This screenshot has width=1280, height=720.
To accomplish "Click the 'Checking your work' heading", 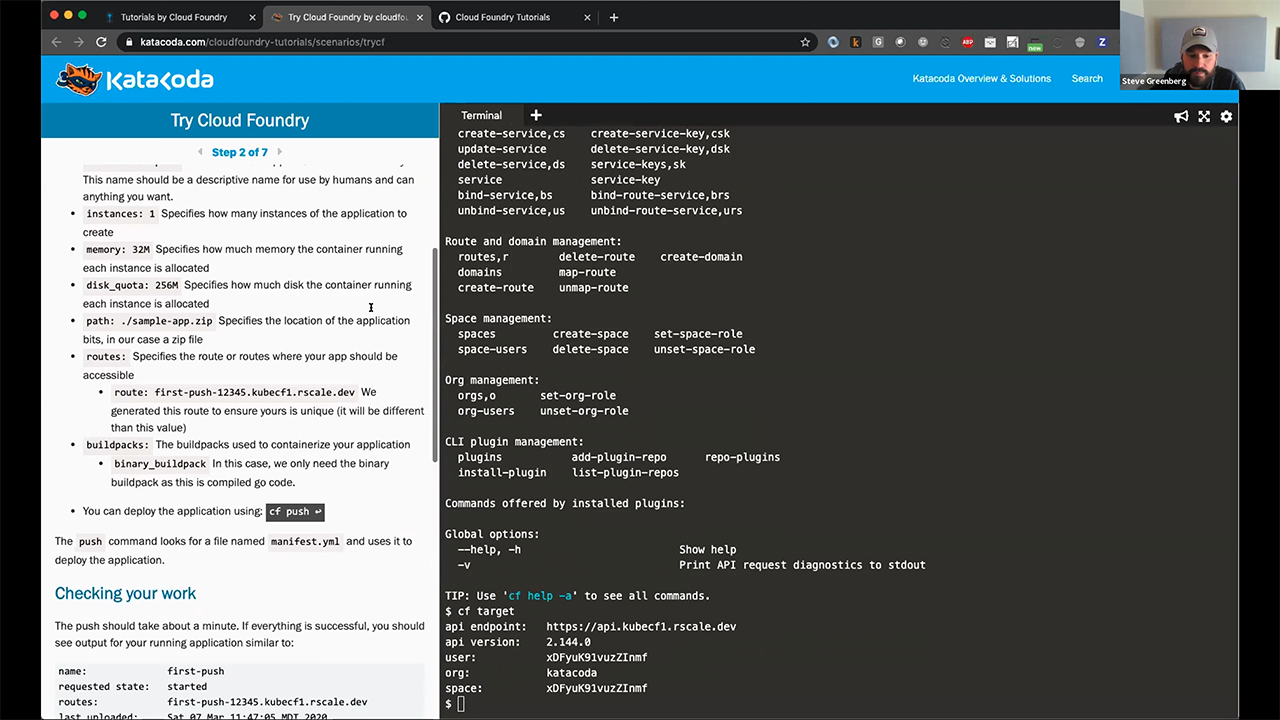I will click(125, 593).
